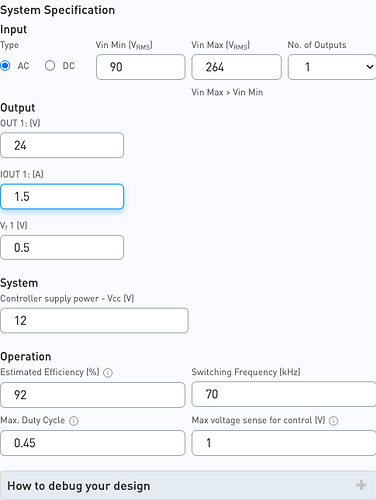The width and height of the screenshot is (376, 500).
Task: Click the System Specification heading
Action: [x=58, y=10]
